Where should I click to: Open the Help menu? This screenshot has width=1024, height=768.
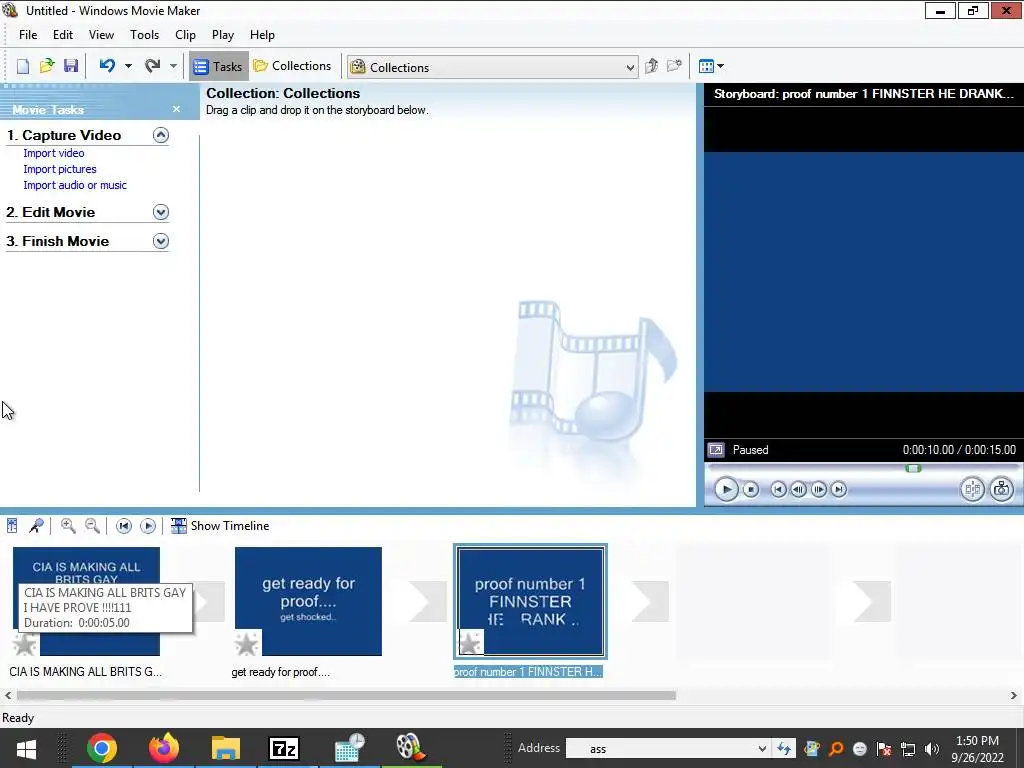[x=262, y=35]
